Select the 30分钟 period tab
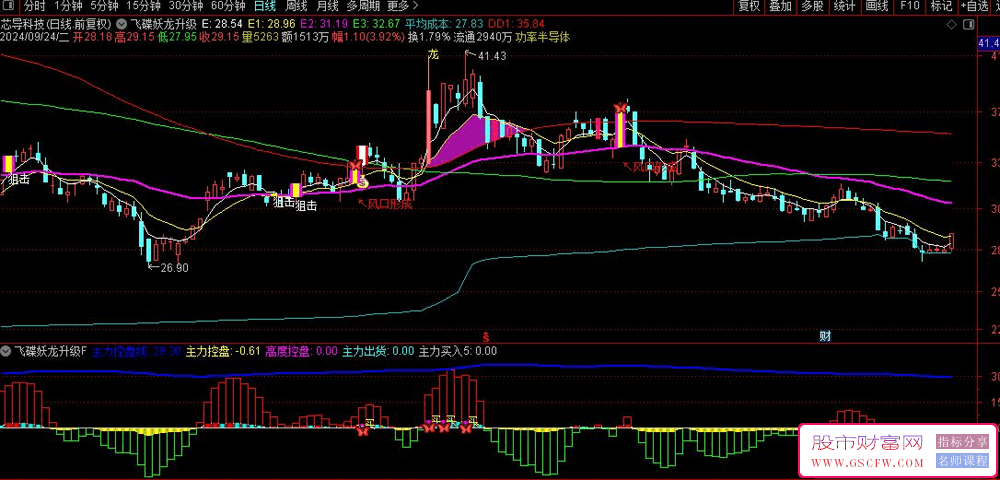 (185, 6)
